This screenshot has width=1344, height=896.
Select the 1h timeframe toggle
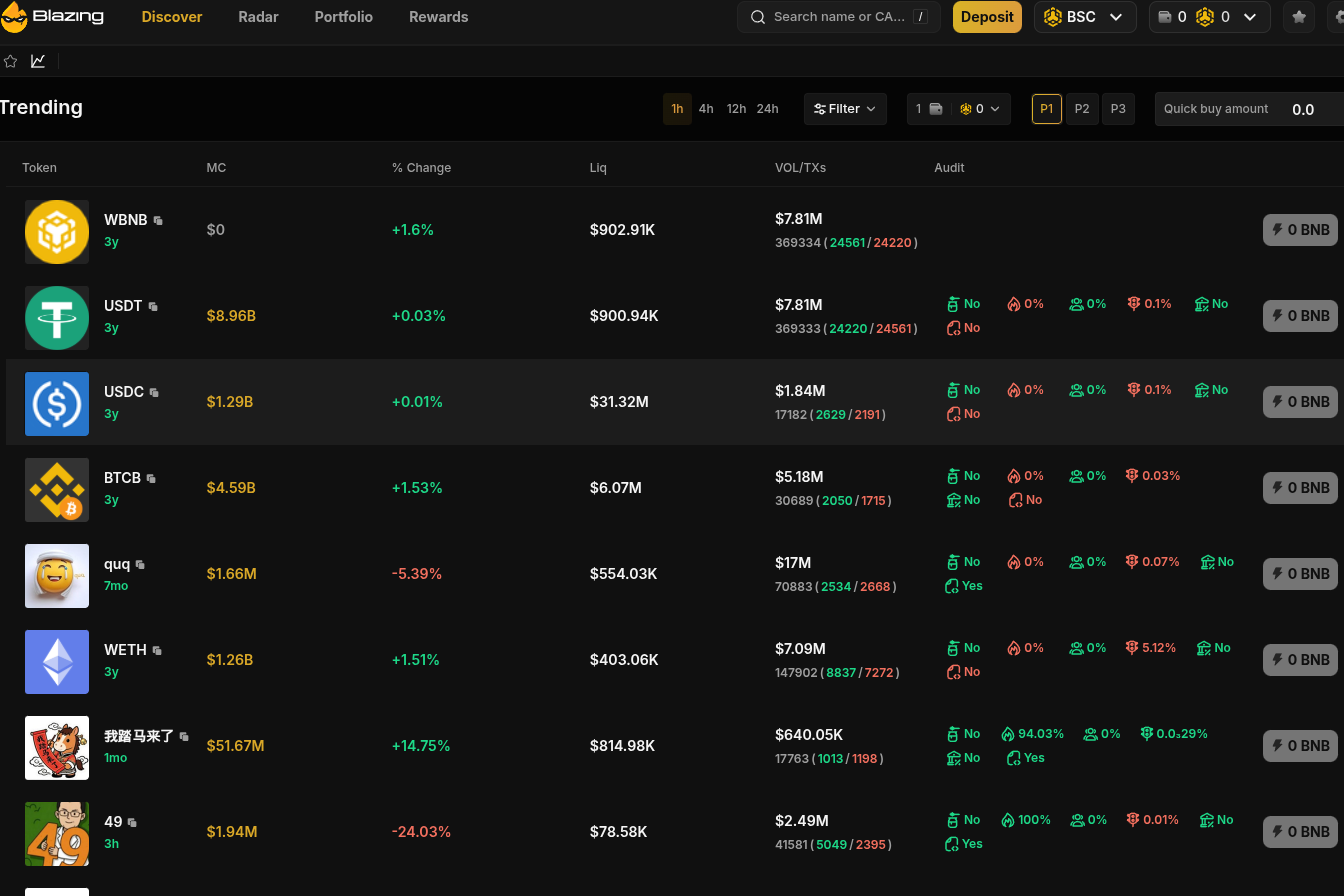(x=677, y=108)
